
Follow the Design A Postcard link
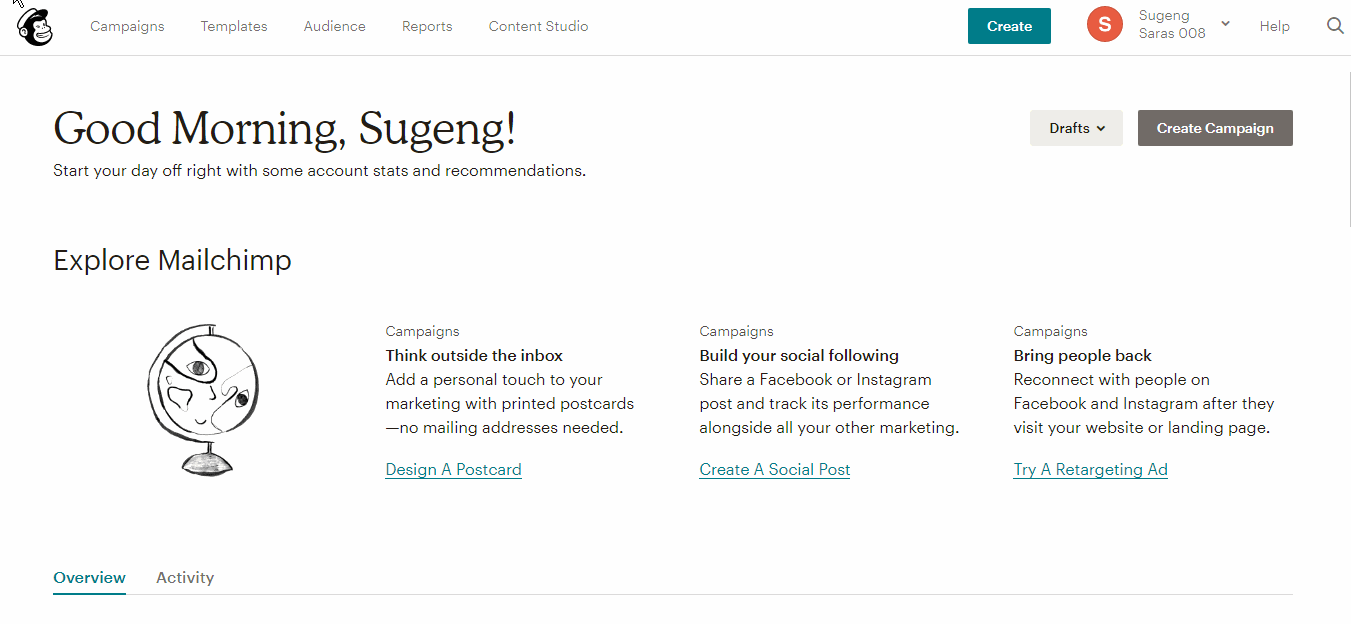pos(453,470)
